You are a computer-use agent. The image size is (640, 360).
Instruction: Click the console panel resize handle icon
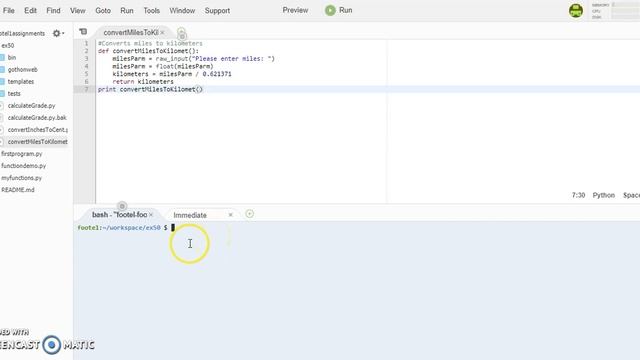(x=122, y=206)
